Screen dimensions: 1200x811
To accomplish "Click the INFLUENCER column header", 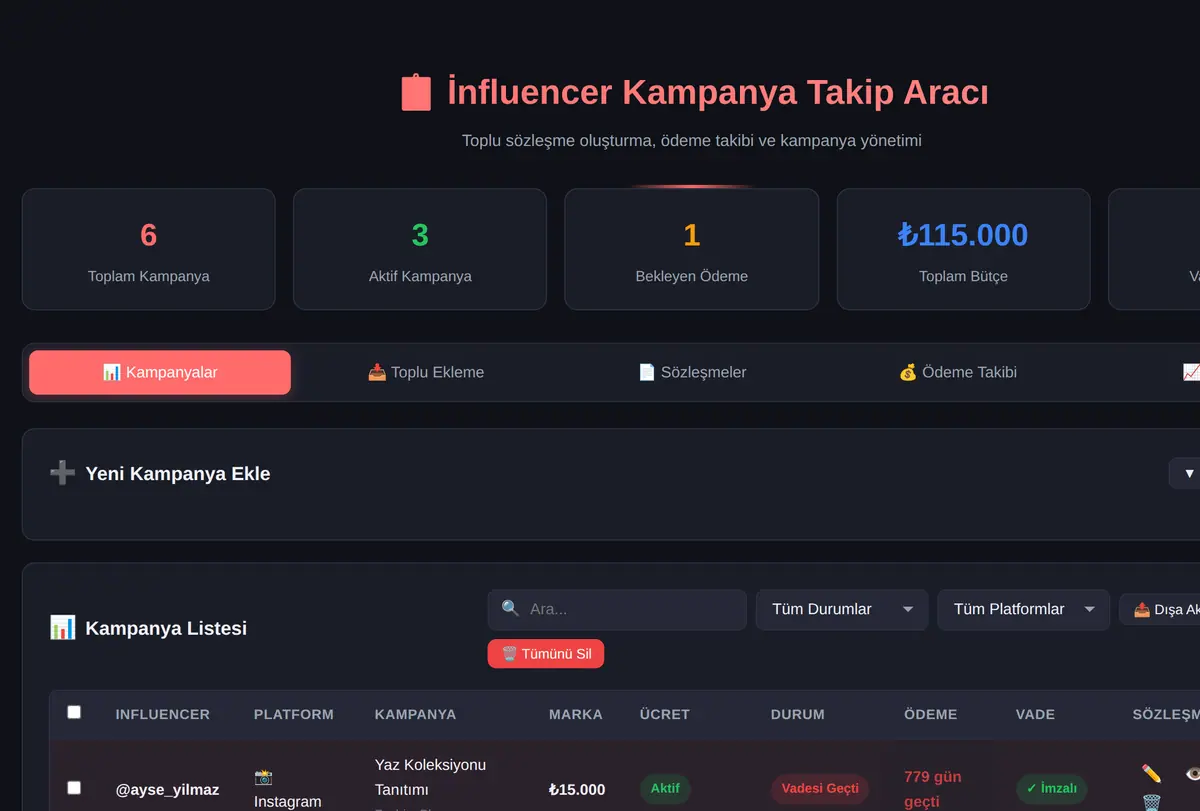I will coord(163,714).
